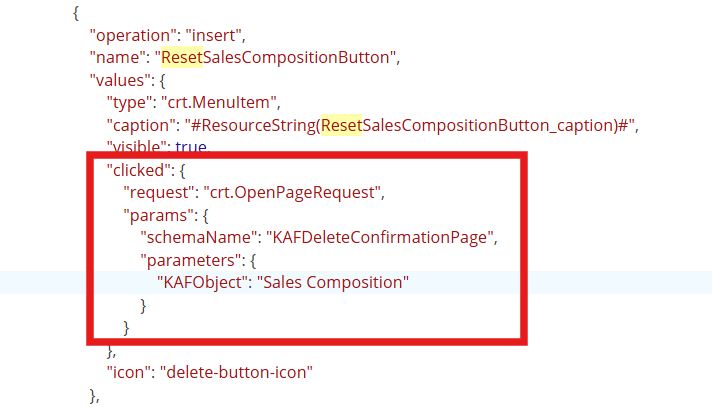Click the "delete-button-icon" value
This screenshot has width=712, height=407.
[x=237, y=372]
